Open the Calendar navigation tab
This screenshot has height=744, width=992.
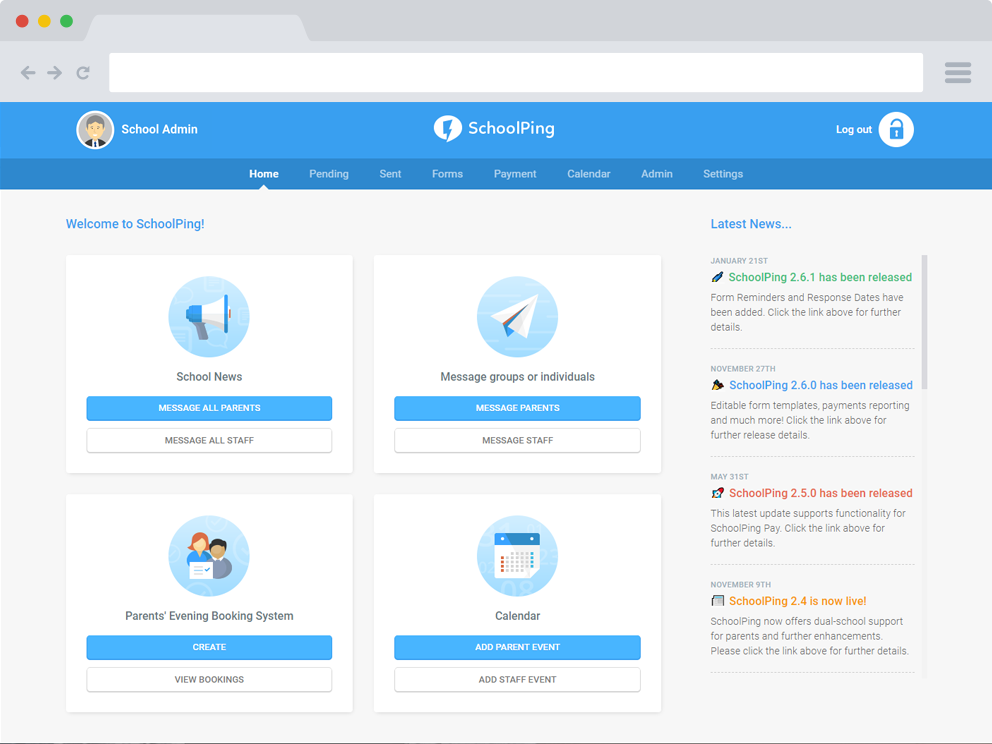pos(588,174)
